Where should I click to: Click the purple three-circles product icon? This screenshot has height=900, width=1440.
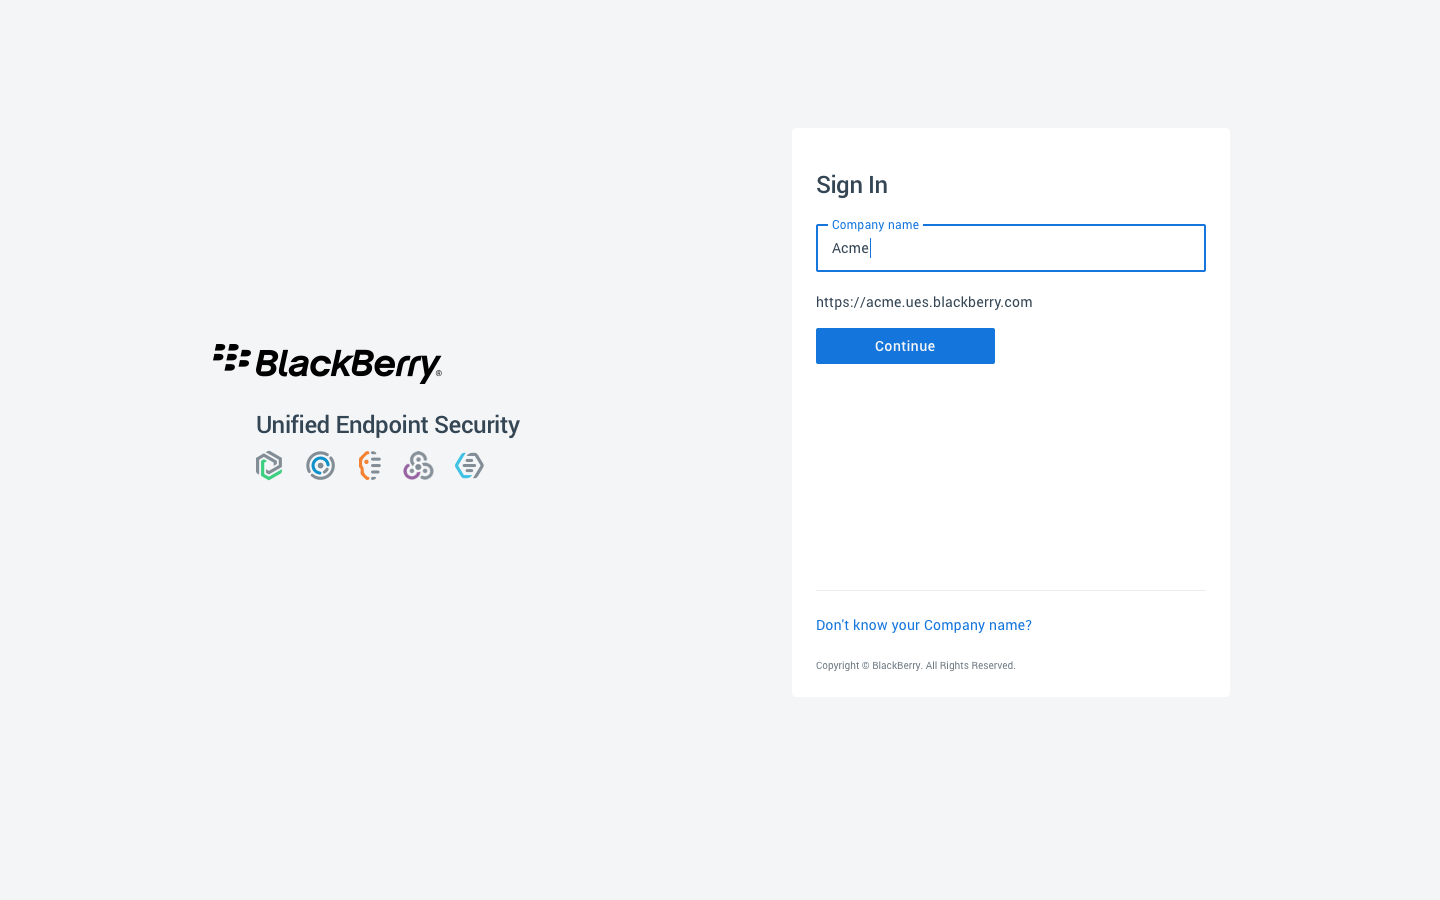[418, 466]
